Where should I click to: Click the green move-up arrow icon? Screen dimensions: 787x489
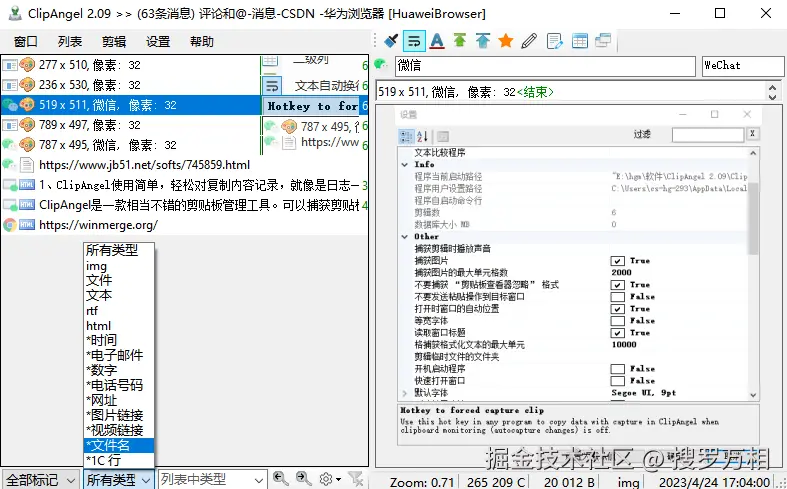click(x=460, y=41)
